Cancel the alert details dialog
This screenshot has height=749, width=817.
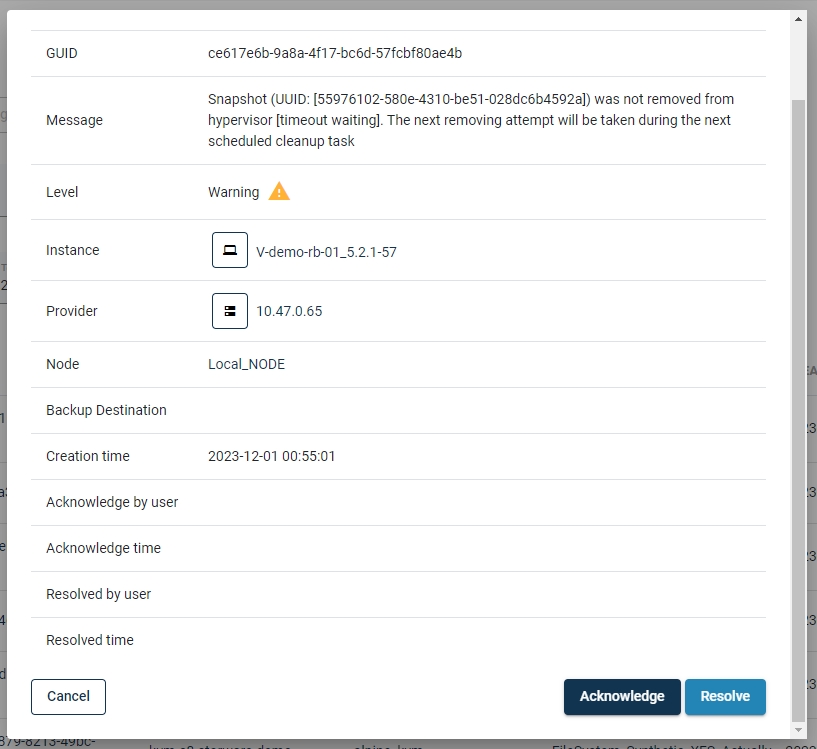coord(68,696)
